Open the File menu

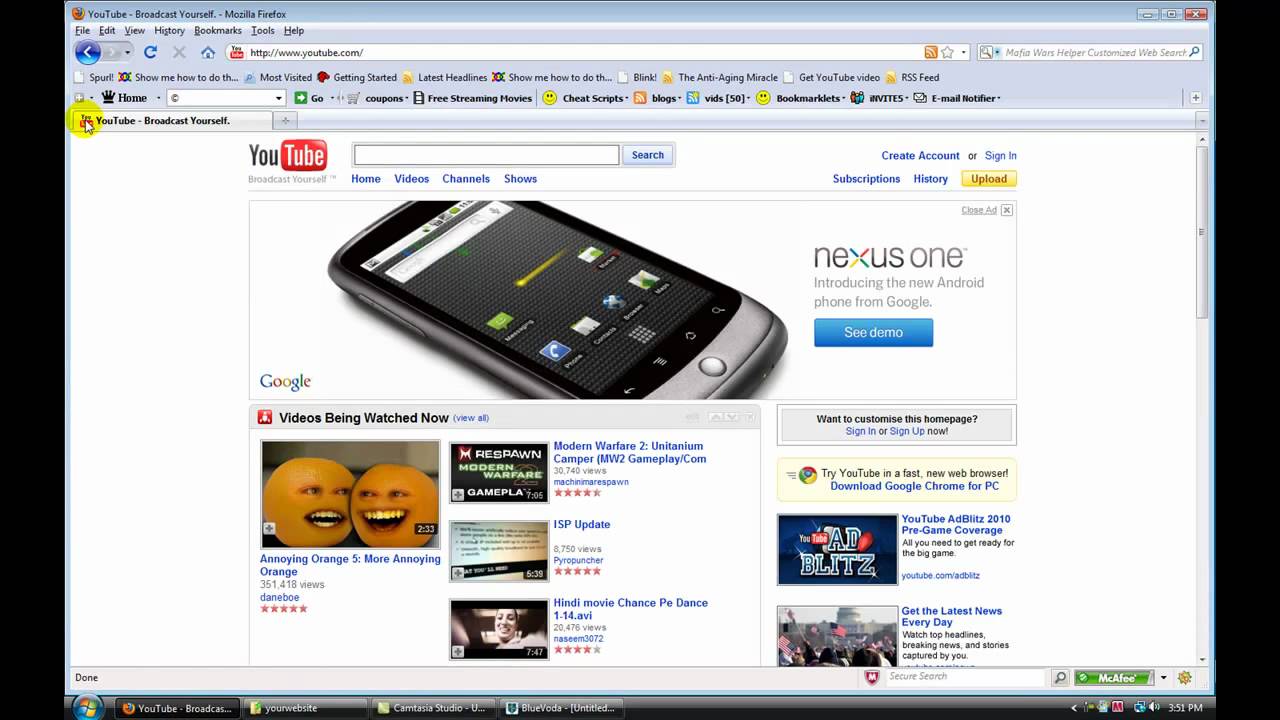click(x=83, y=31)
